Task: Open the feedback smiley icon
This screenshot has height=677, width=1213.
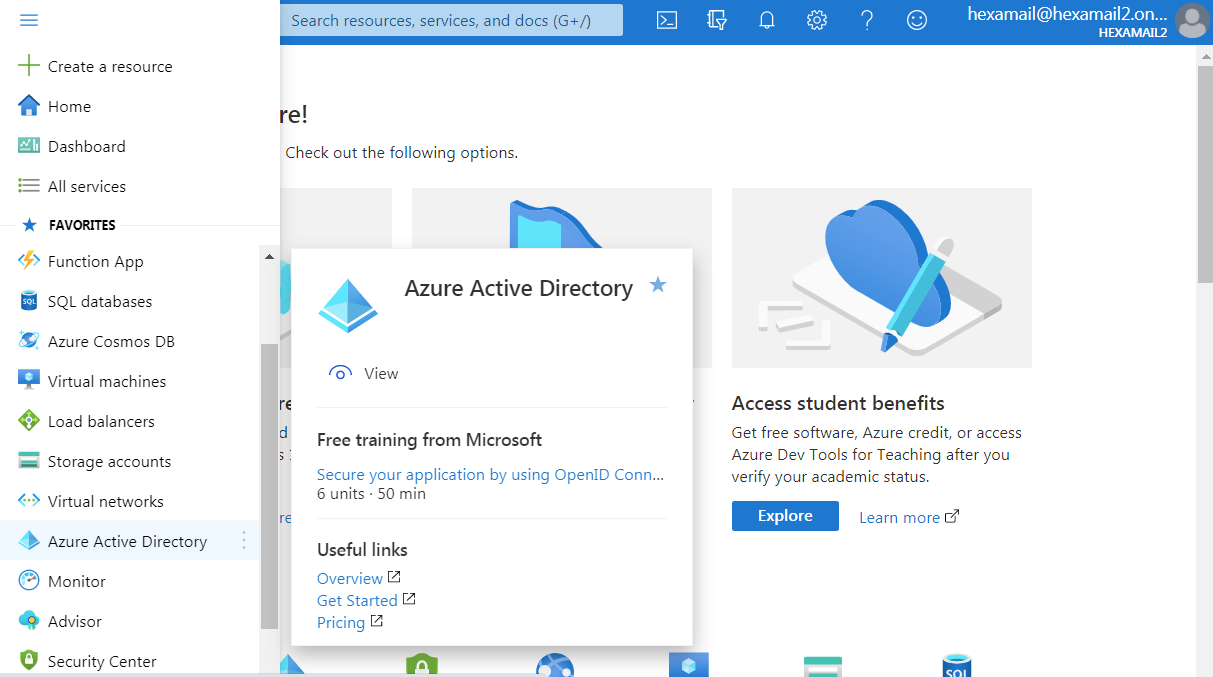Action: point(917,20)
